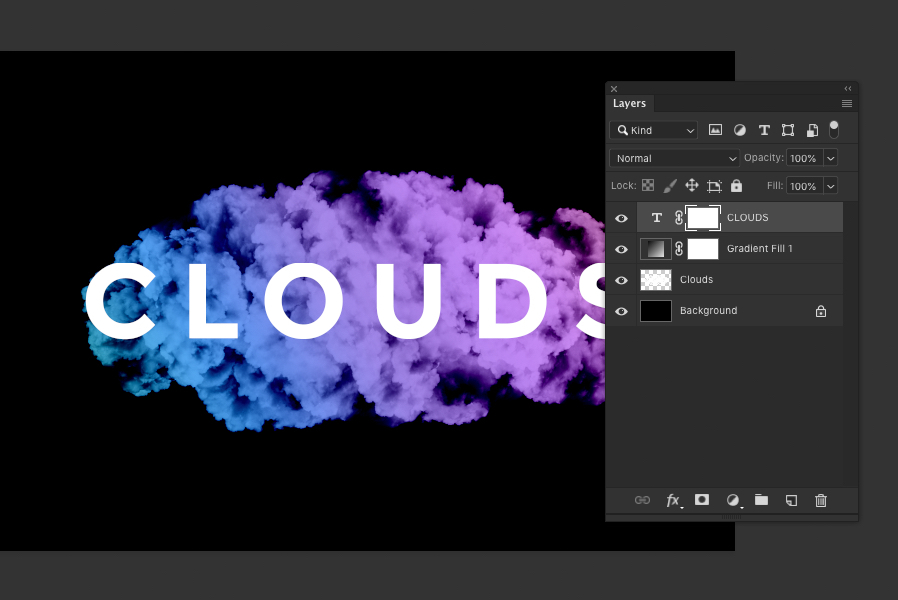Image resolution: width=898 pixels, height=600 pixels.
Task: Click mask link icon on Gradient Fill 1
Action: [x=679, y=248]
